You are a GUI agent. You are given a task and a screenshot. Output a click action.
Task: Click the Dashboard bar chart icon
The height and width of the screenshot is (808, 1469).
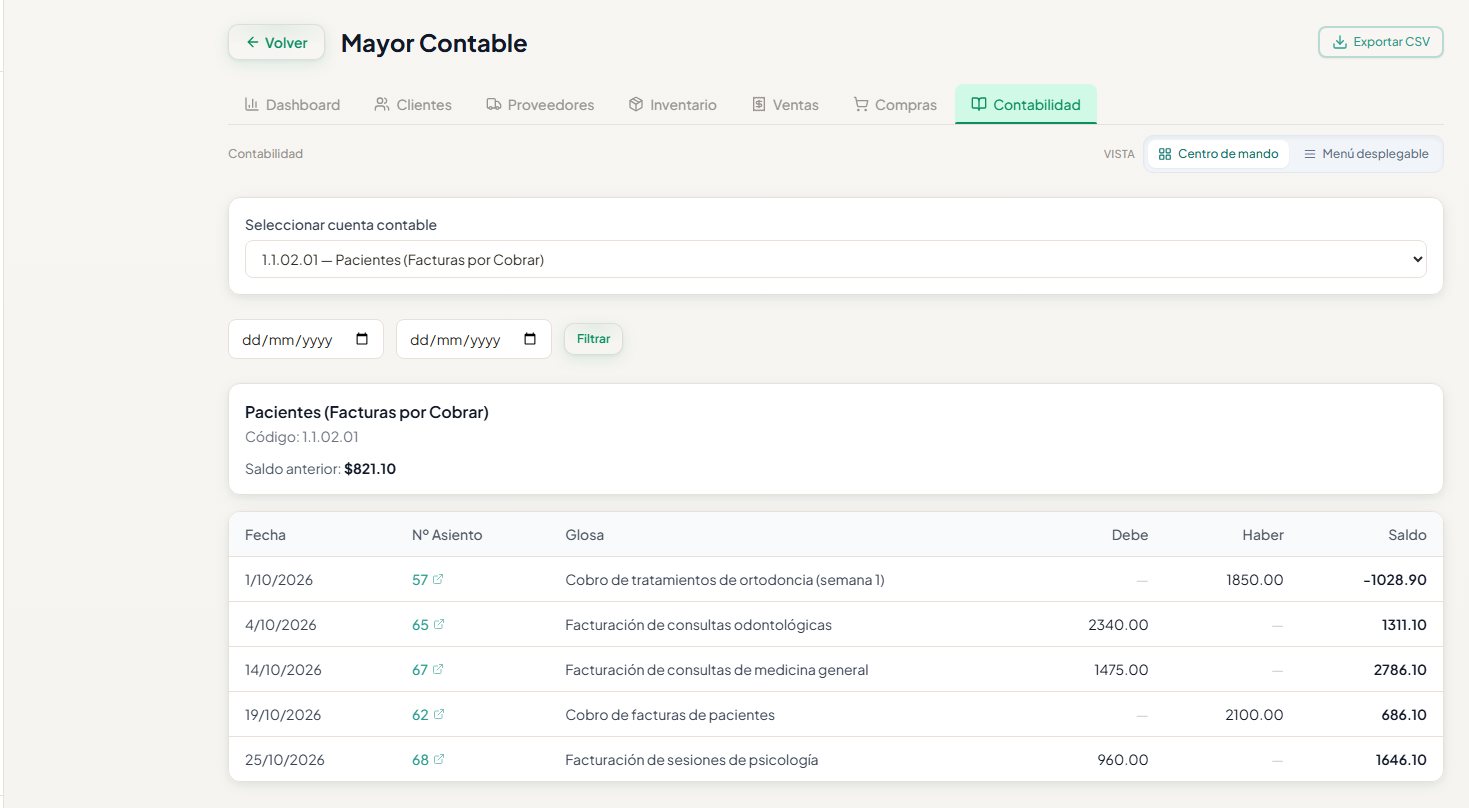(252, 104)
